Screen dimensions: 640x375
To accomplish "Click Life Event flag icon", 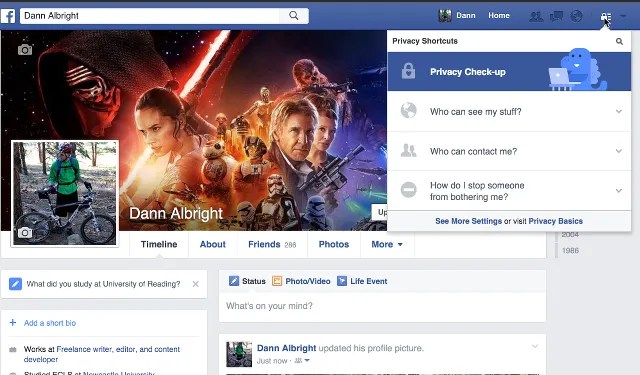I will [342, 281].
